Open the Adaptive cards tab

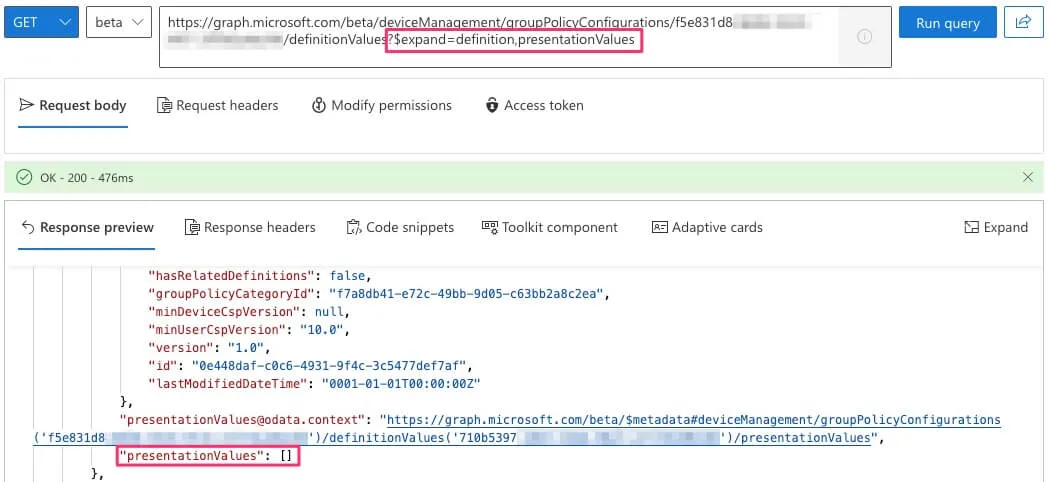(x=707, y=227)
